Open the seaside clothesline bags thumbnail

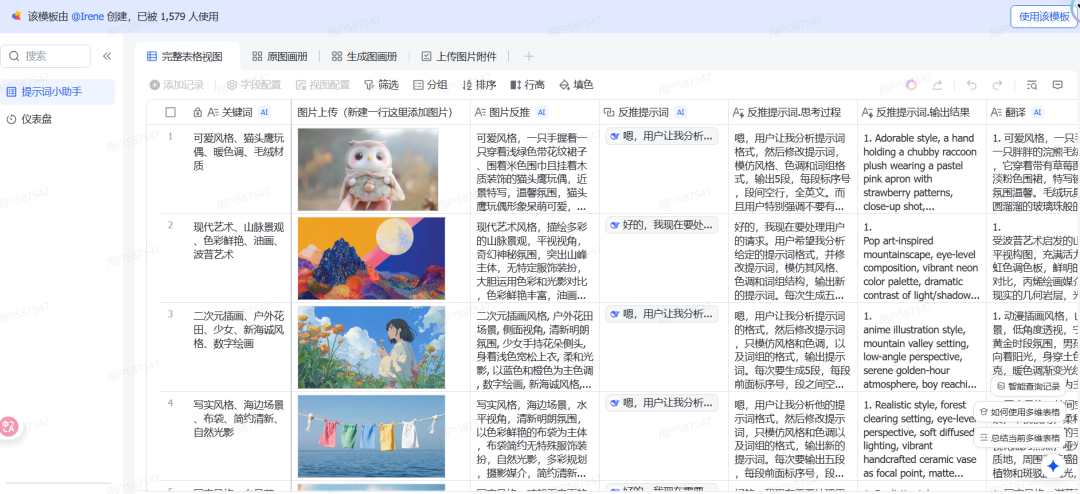[x=371, y=438]
